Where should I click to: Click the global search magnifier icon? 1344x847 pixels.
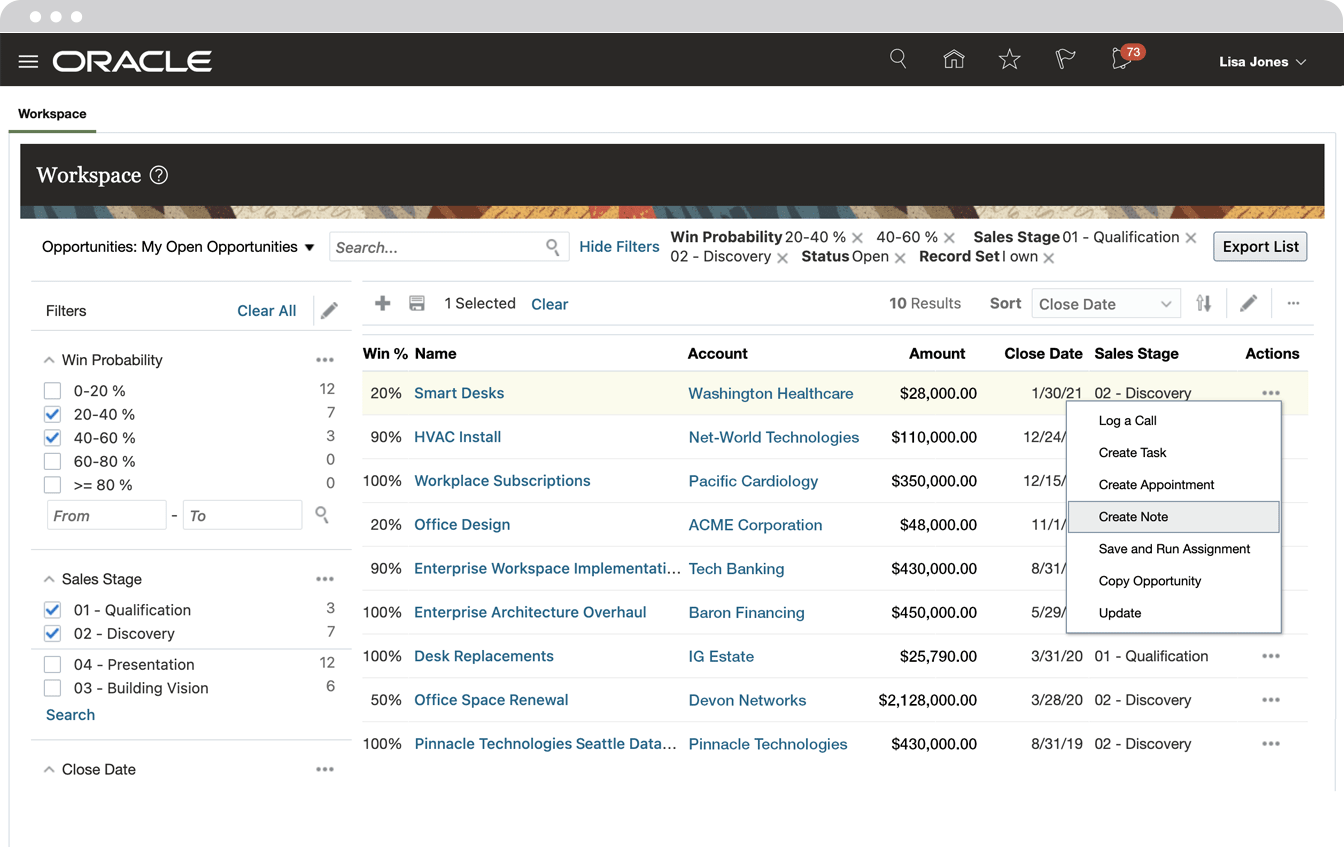[x=898, y=59]
